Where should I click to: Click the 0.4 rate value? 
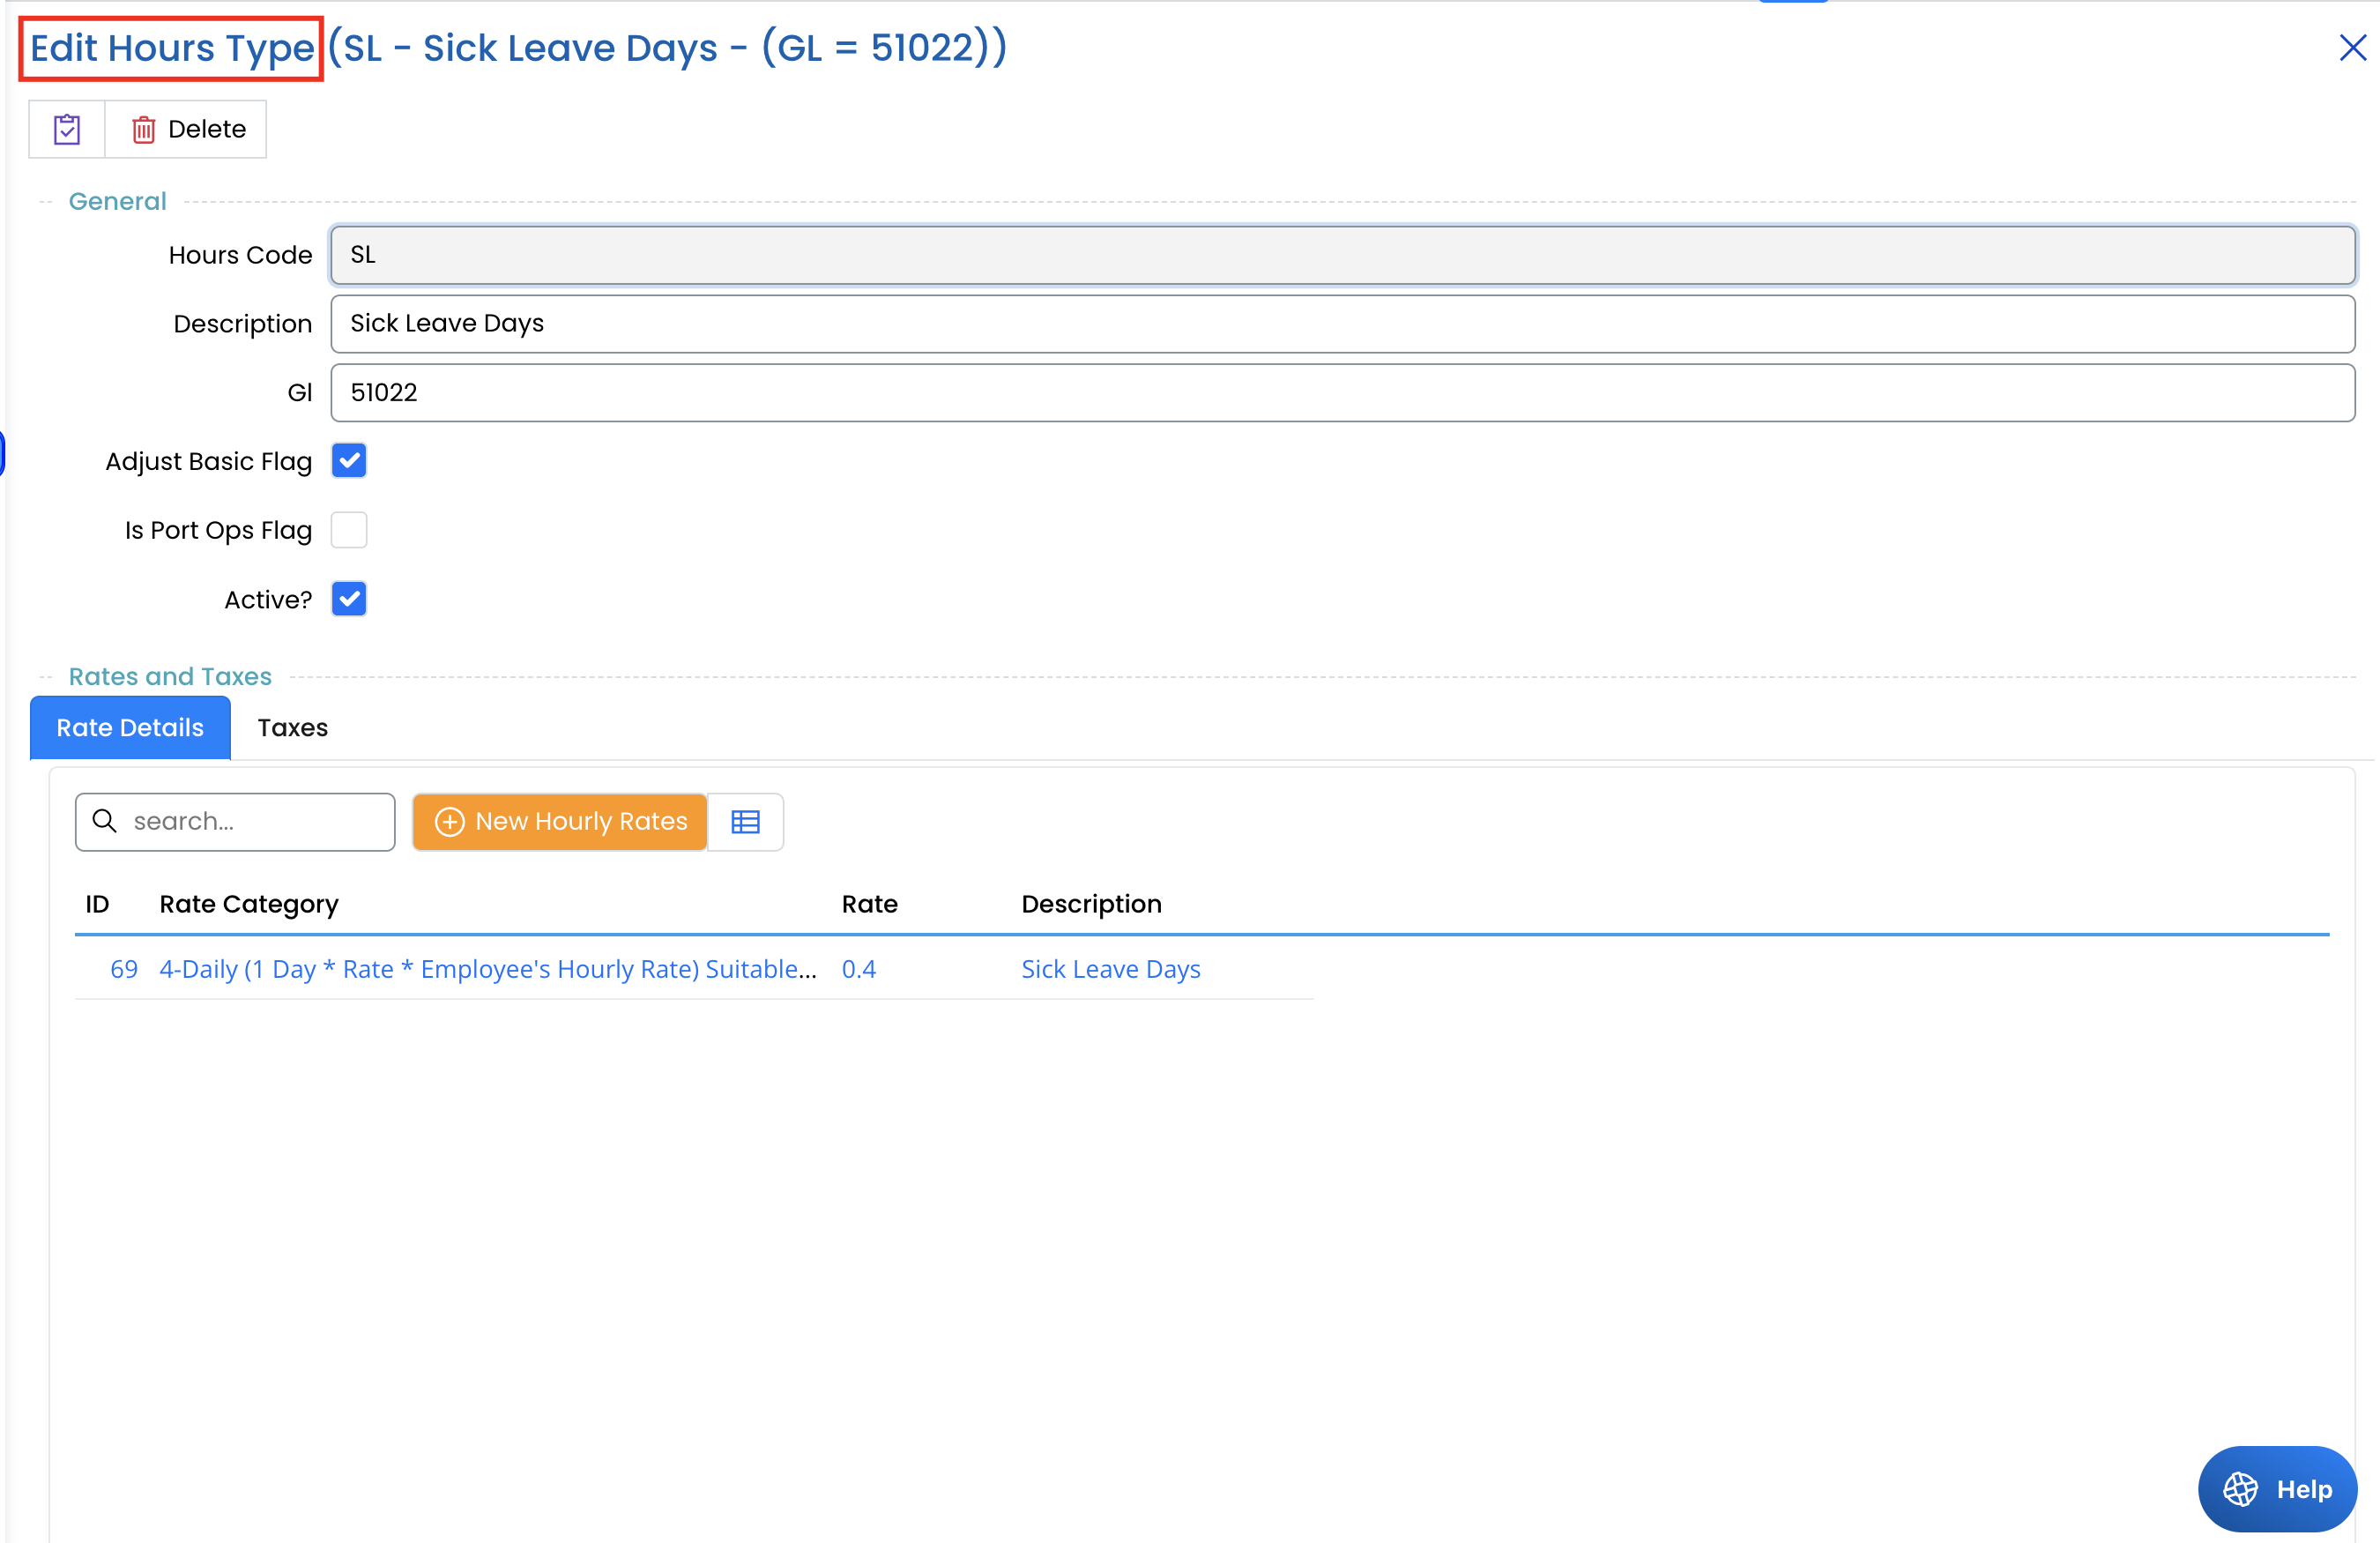pos(858,969)
